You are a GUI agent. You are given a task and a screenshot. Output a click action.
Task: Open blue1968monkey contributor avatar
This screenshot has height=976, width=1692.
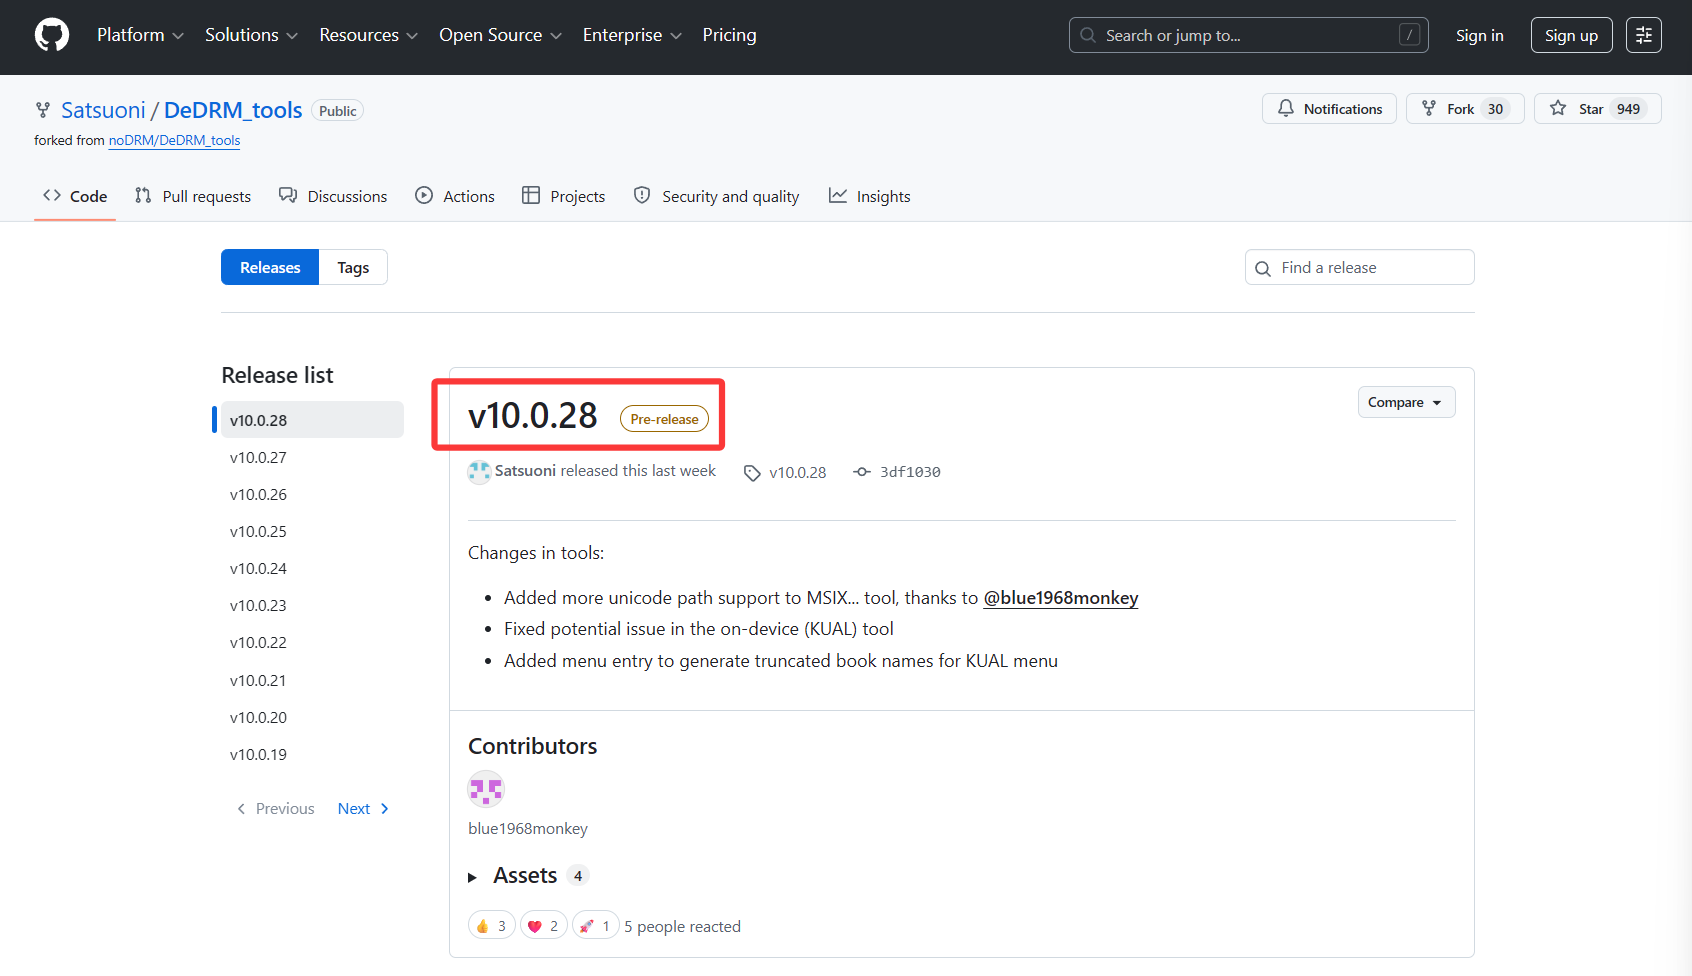[x=486, y=790]
